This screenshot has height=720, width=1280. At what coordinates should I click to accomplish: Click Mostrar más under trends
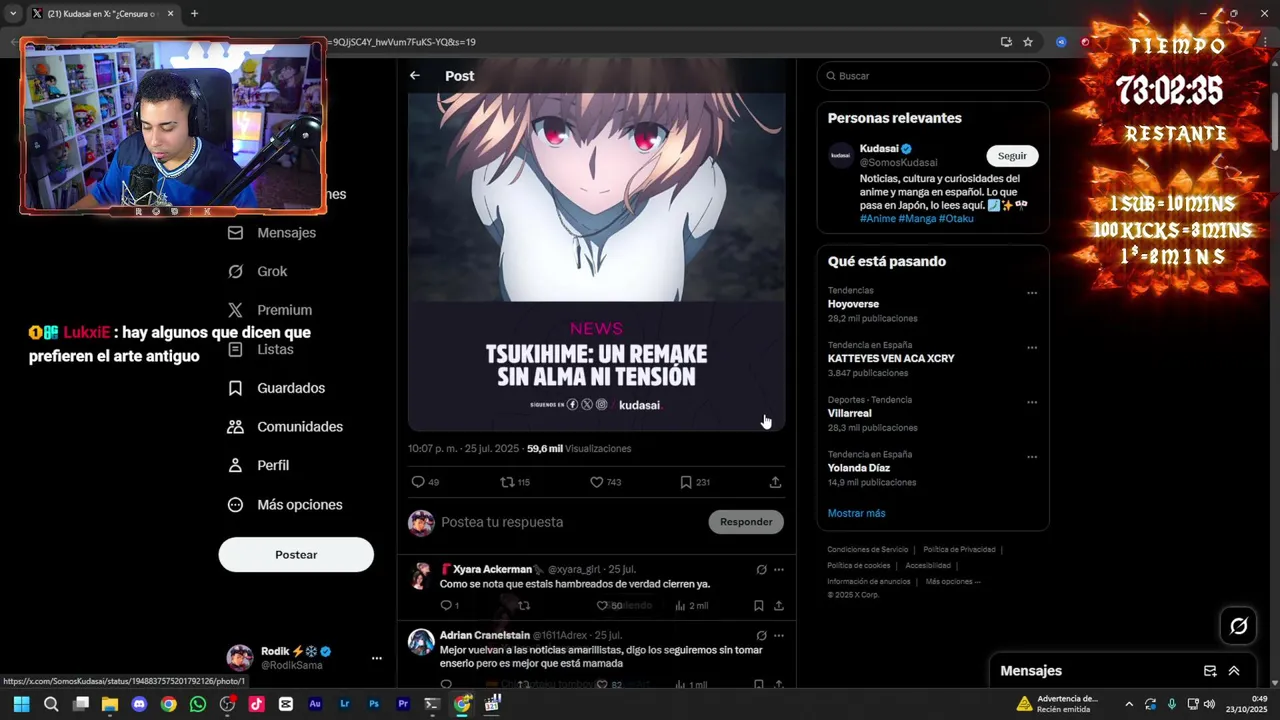[856, 513]
